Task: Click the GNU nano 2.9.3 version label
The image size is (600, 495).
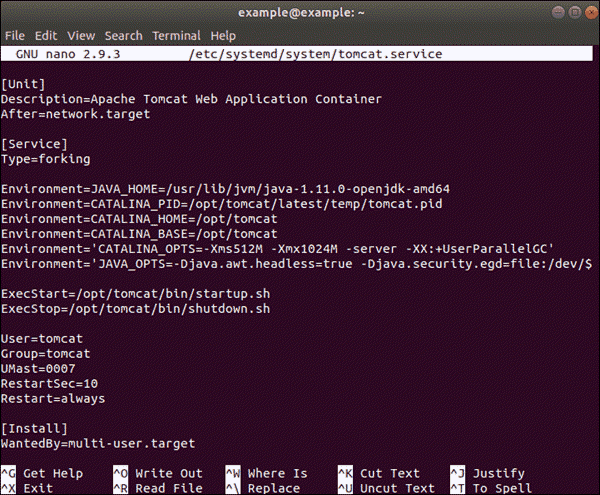Action: [68, 54]
